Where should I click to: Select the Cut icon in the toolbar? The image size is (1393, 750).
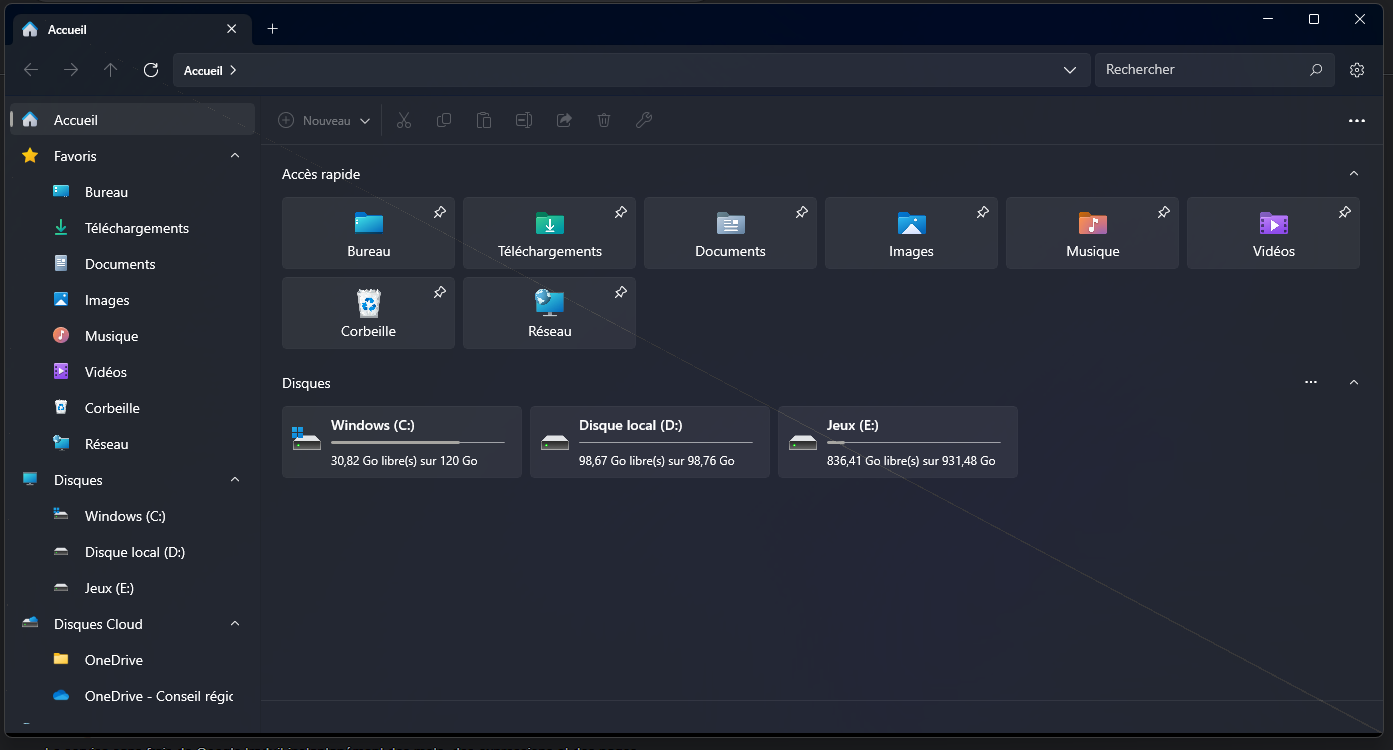pyautogui.click(x=404, y=120)
